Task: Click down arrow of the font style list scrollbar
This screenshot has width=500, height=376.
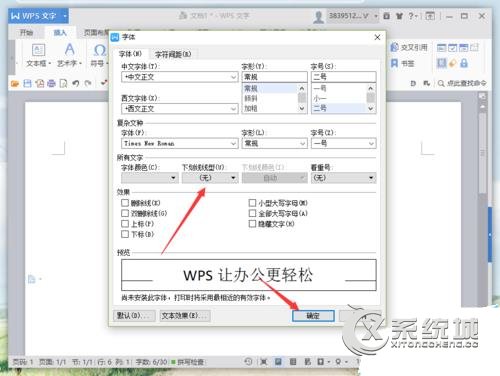Action: pyautogui.click(x=302, y=109)
